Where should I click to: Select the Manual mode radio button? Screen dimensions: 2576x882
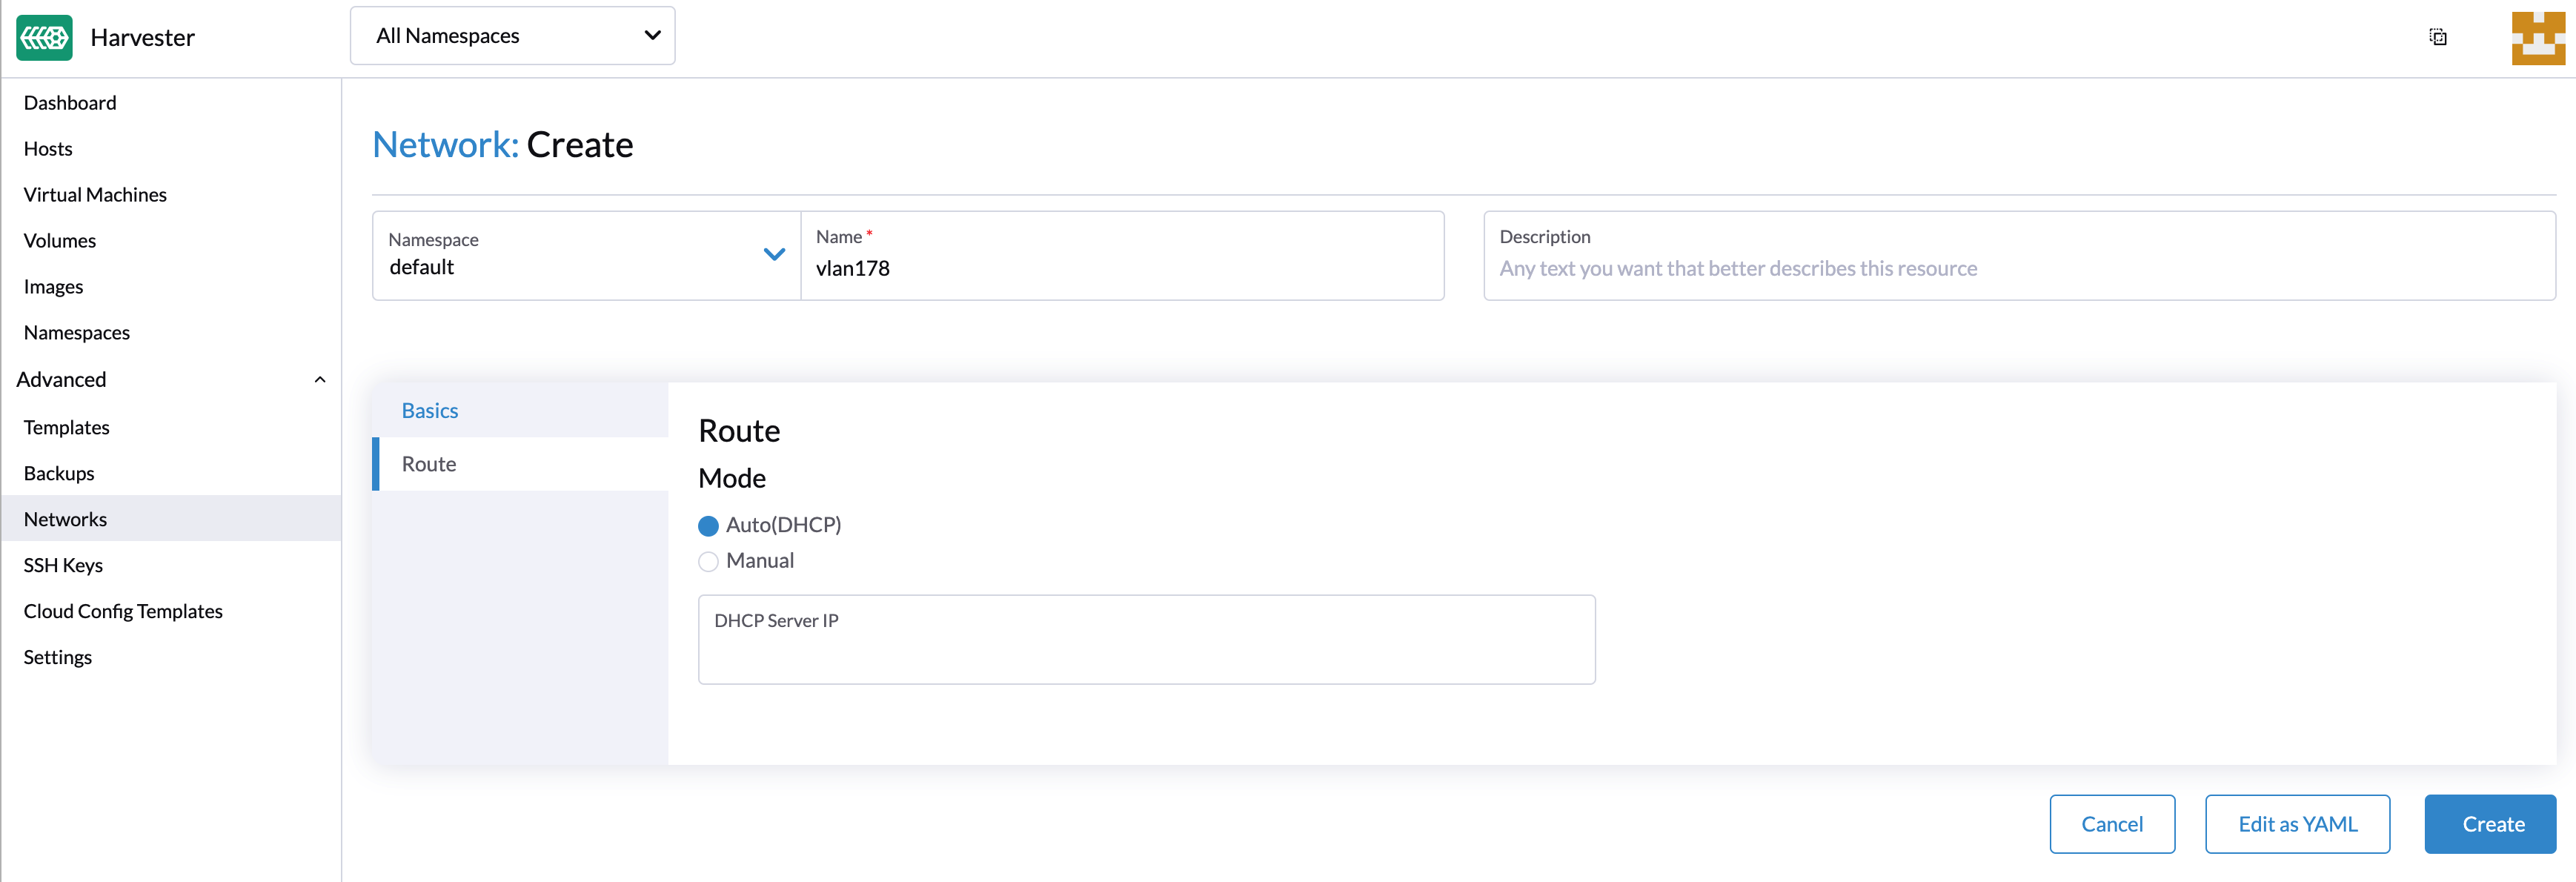point(708,561)
